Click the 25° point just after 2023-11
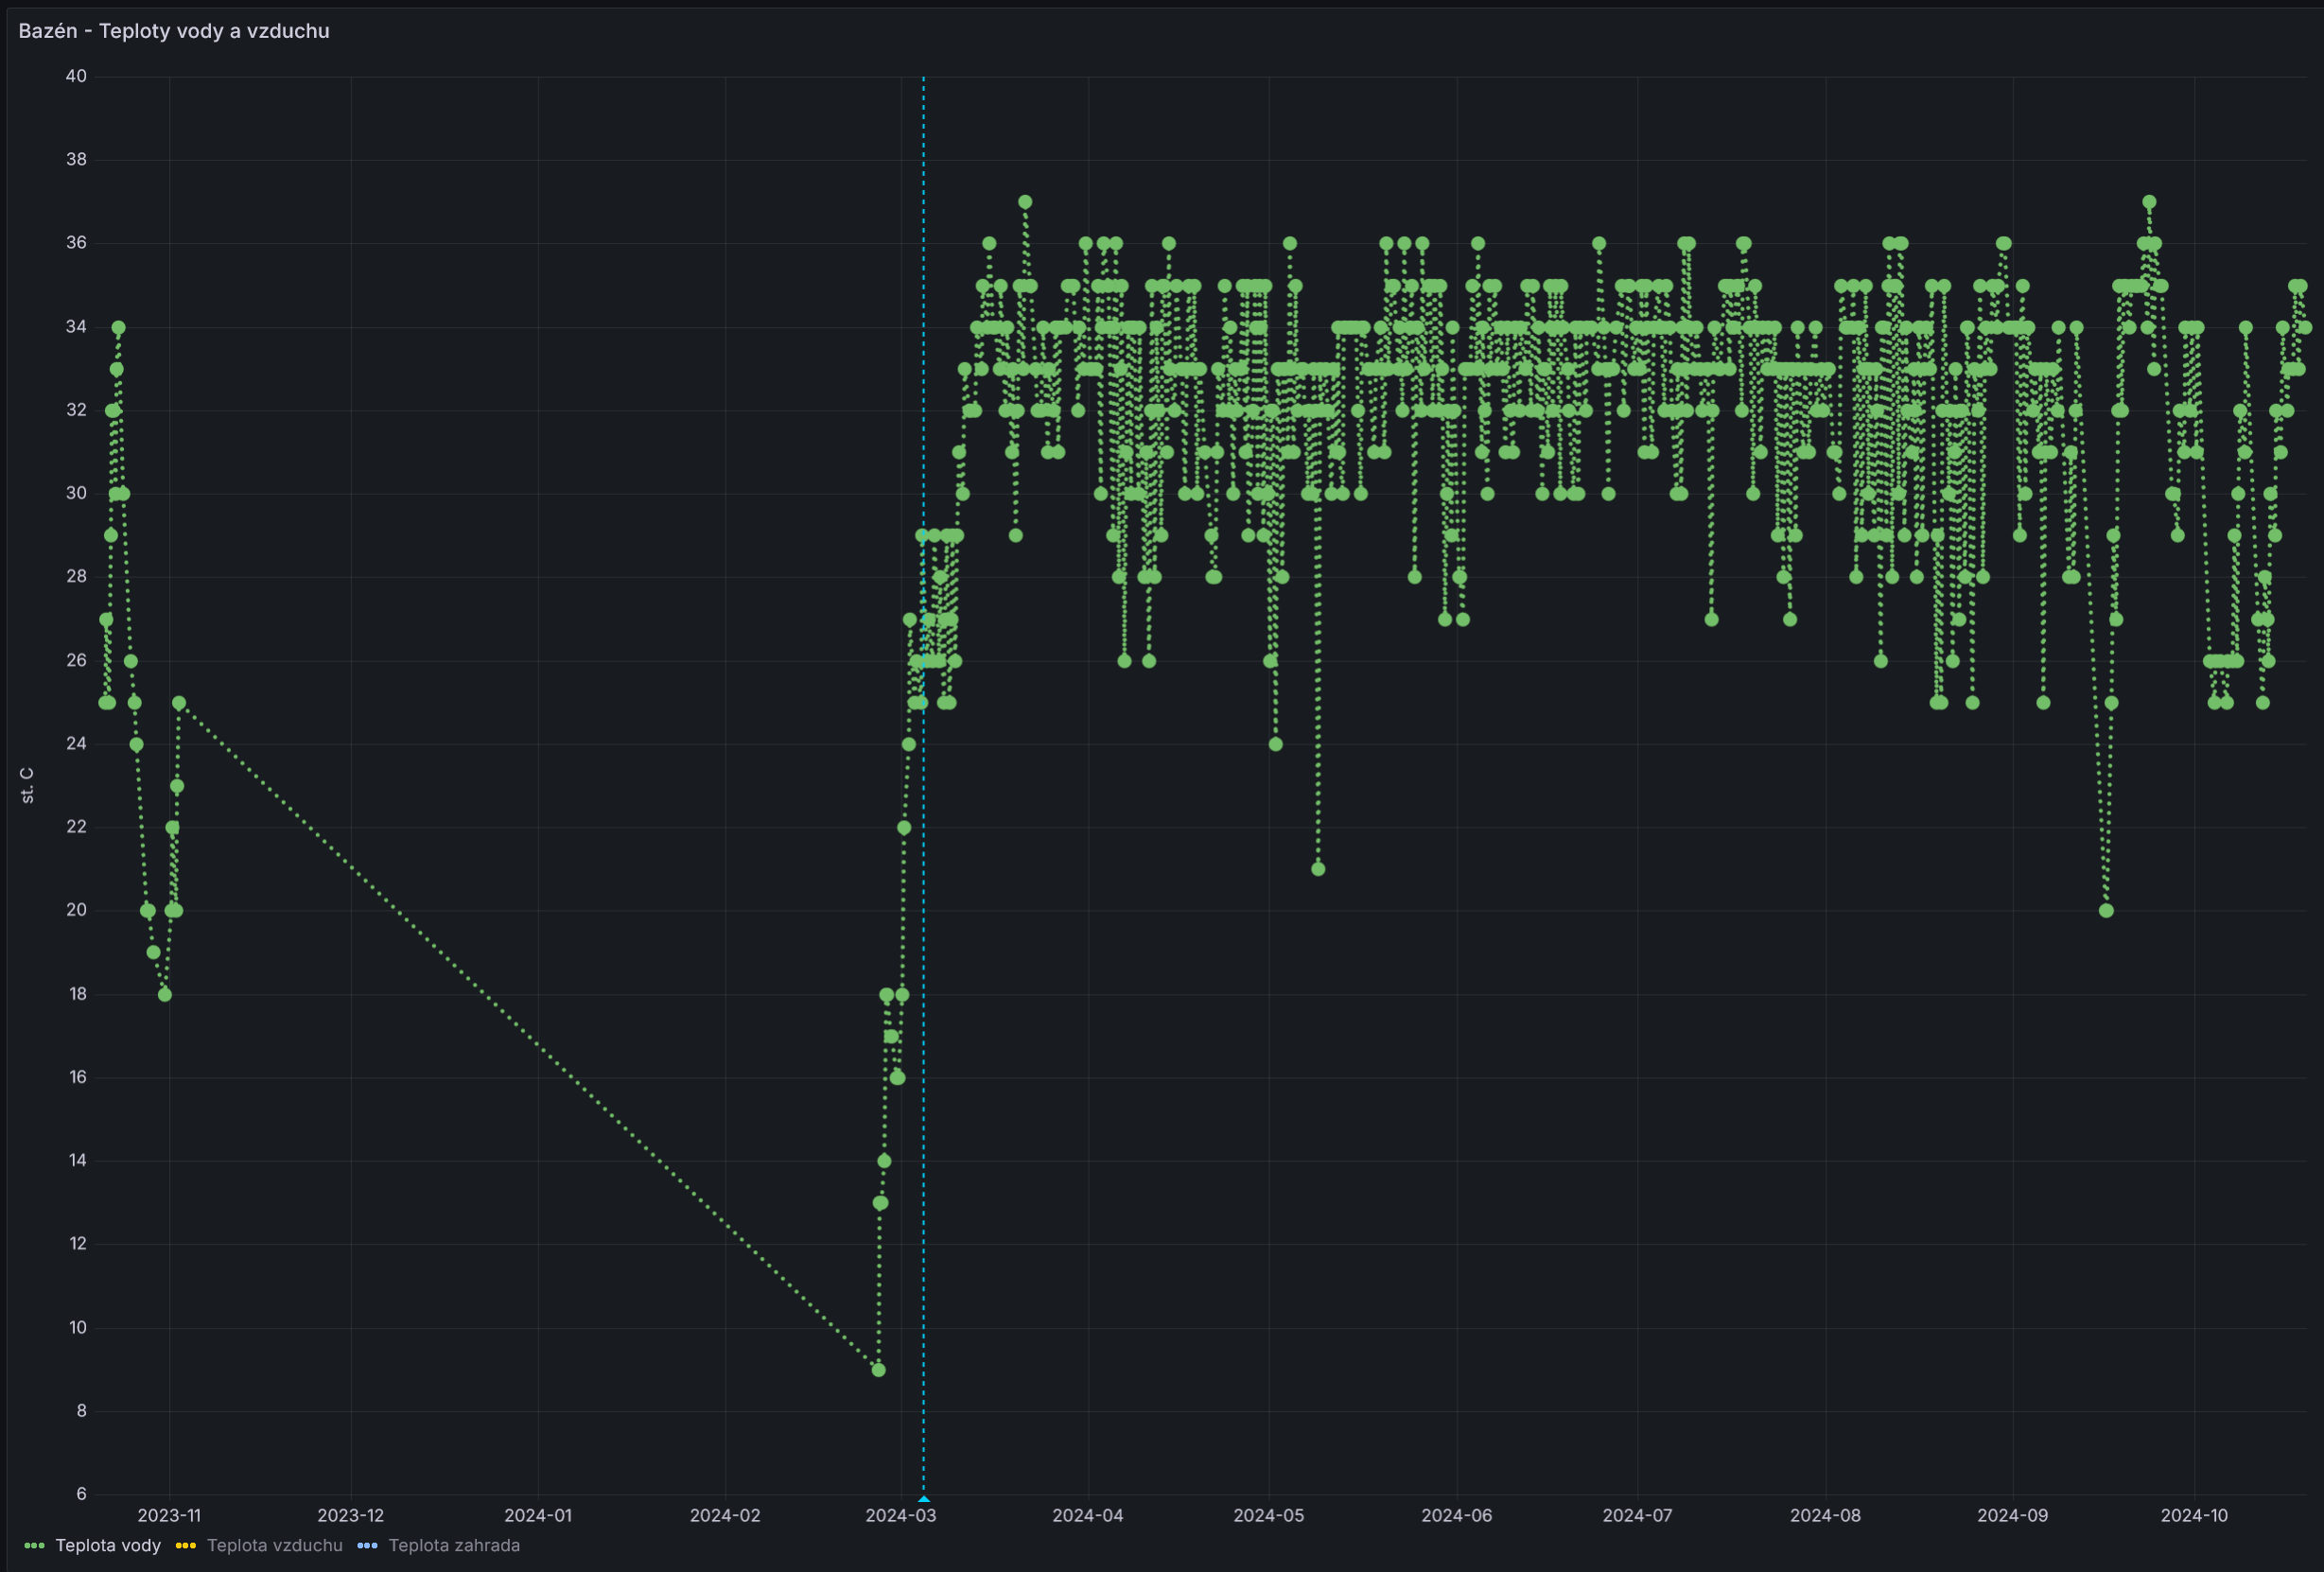Image resolution: width=2324 pixels, height=1572 pixels. (179, 703)
